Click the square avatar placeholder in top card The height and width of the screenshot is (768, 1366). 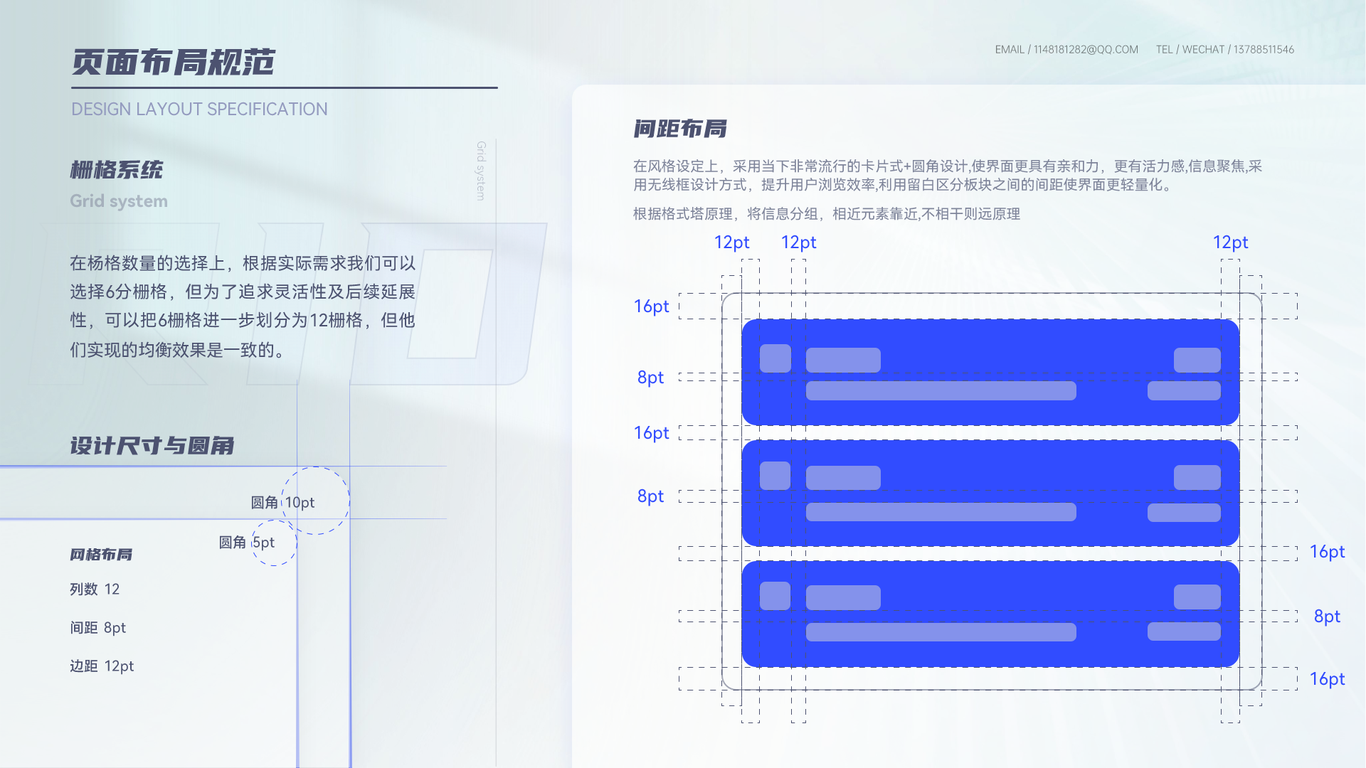[775, 358]
